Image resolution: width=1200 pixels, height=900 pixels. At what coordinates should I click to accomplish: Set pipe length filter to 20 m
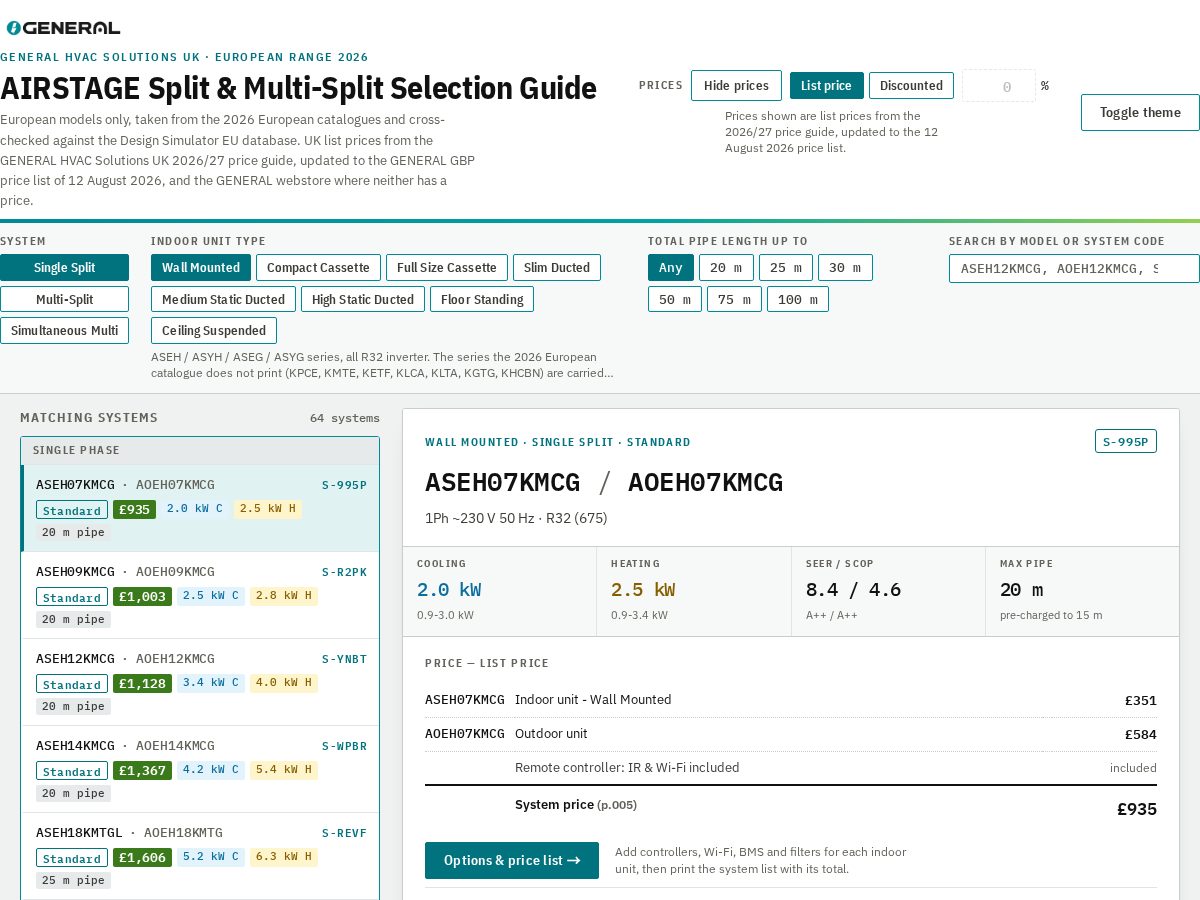[x=726, y=268]
